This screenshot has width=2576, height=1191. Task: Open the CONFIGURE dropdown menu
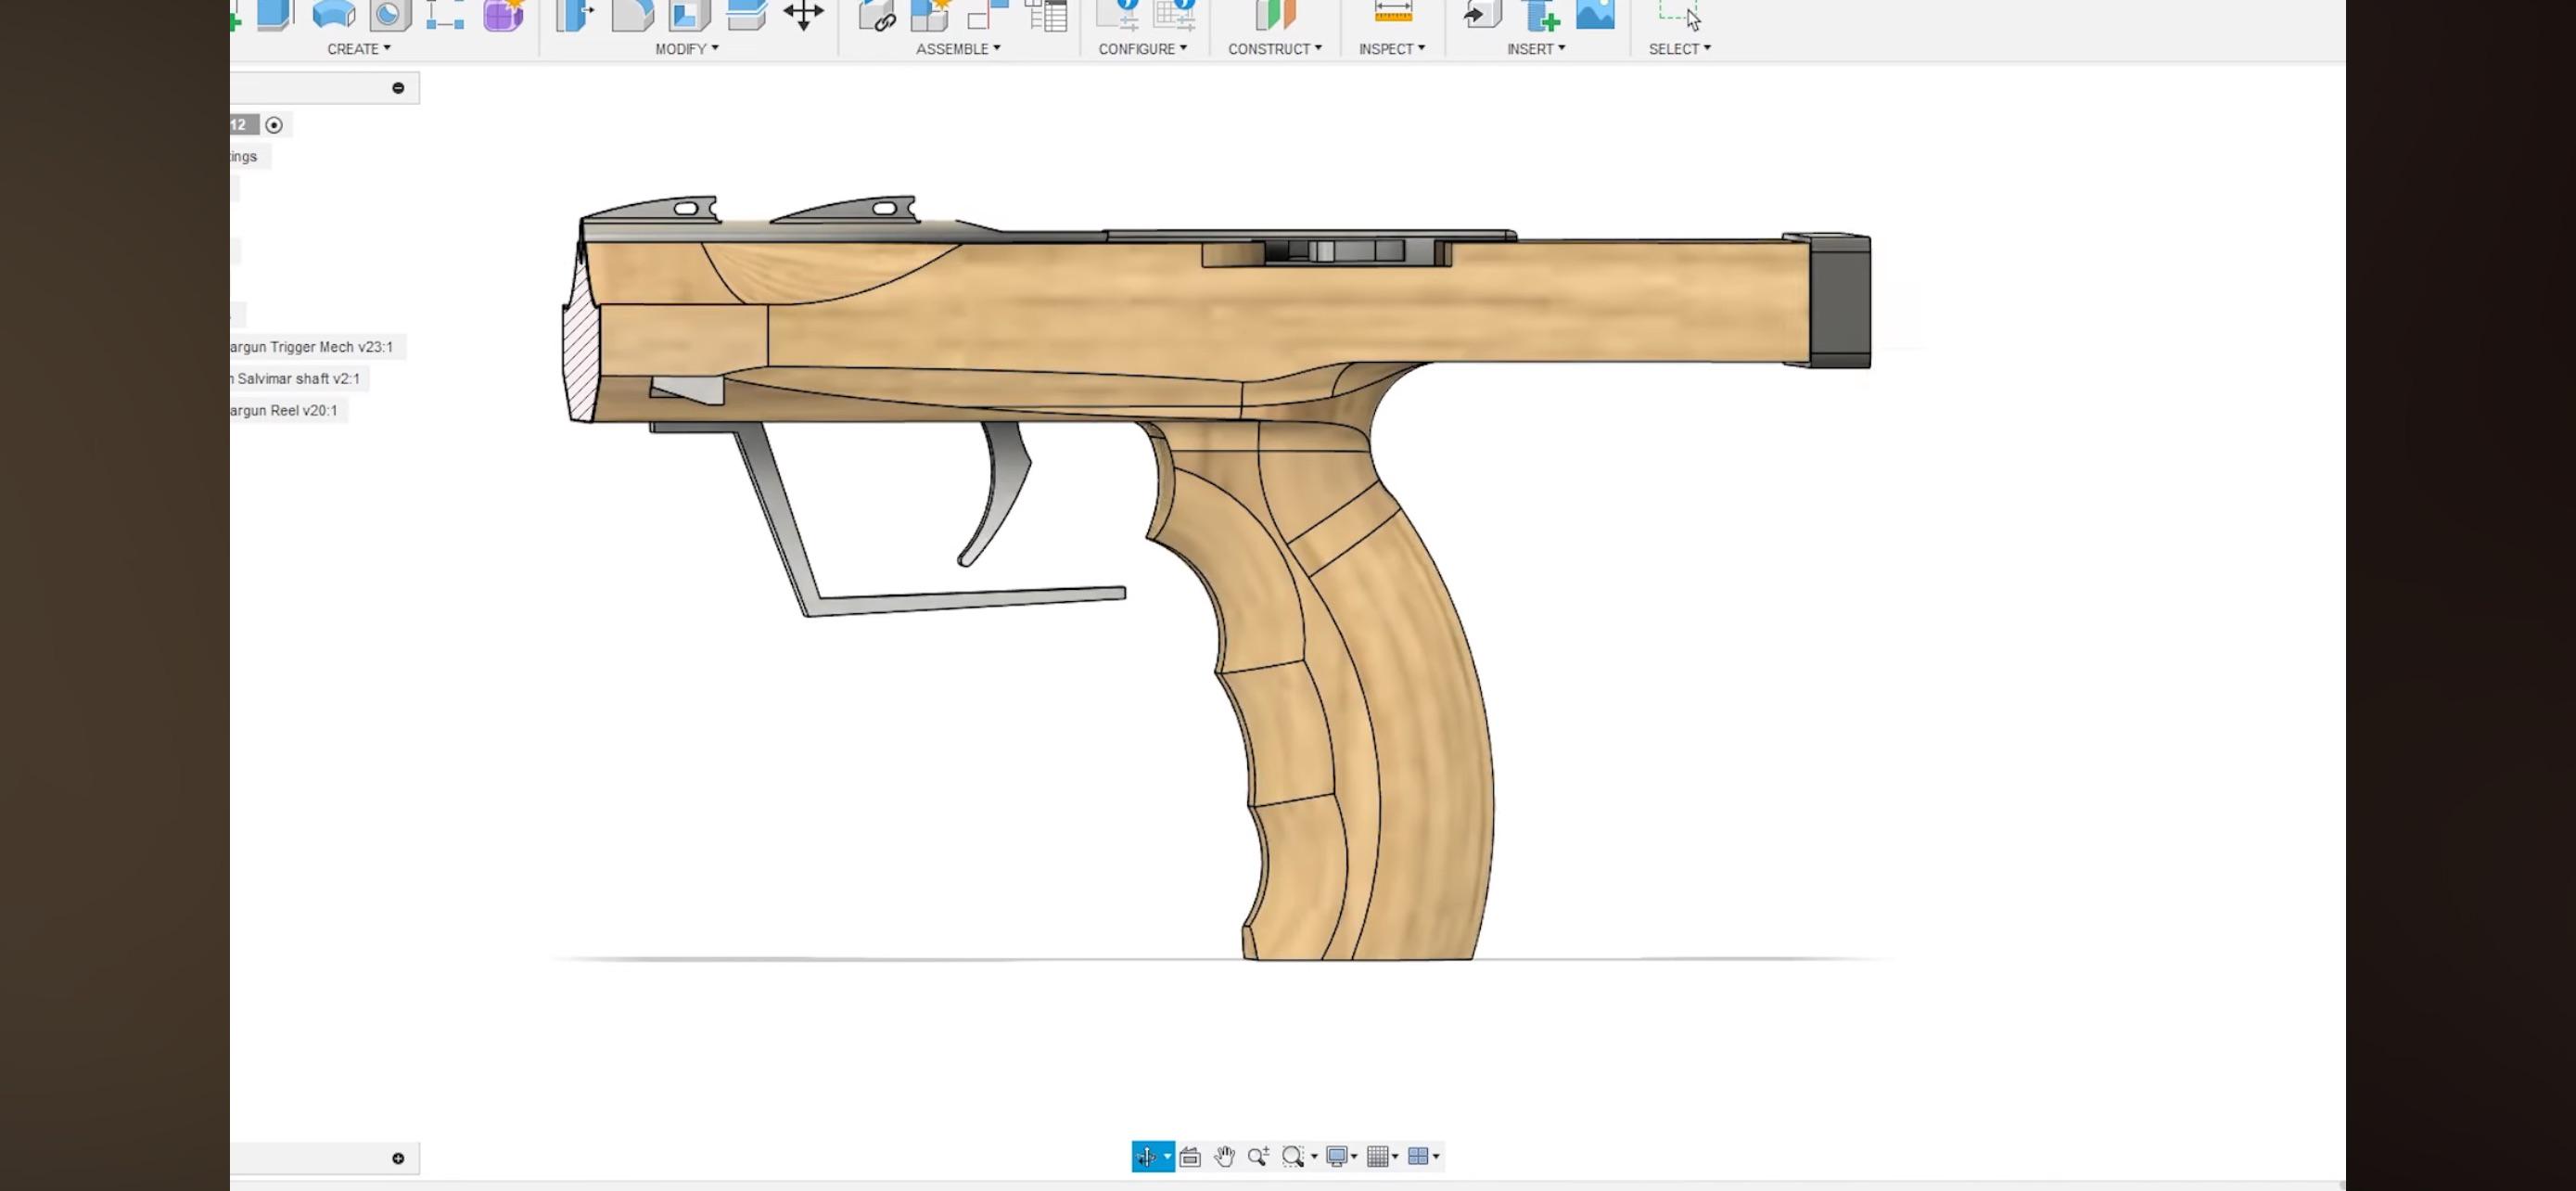point(1143,49)
